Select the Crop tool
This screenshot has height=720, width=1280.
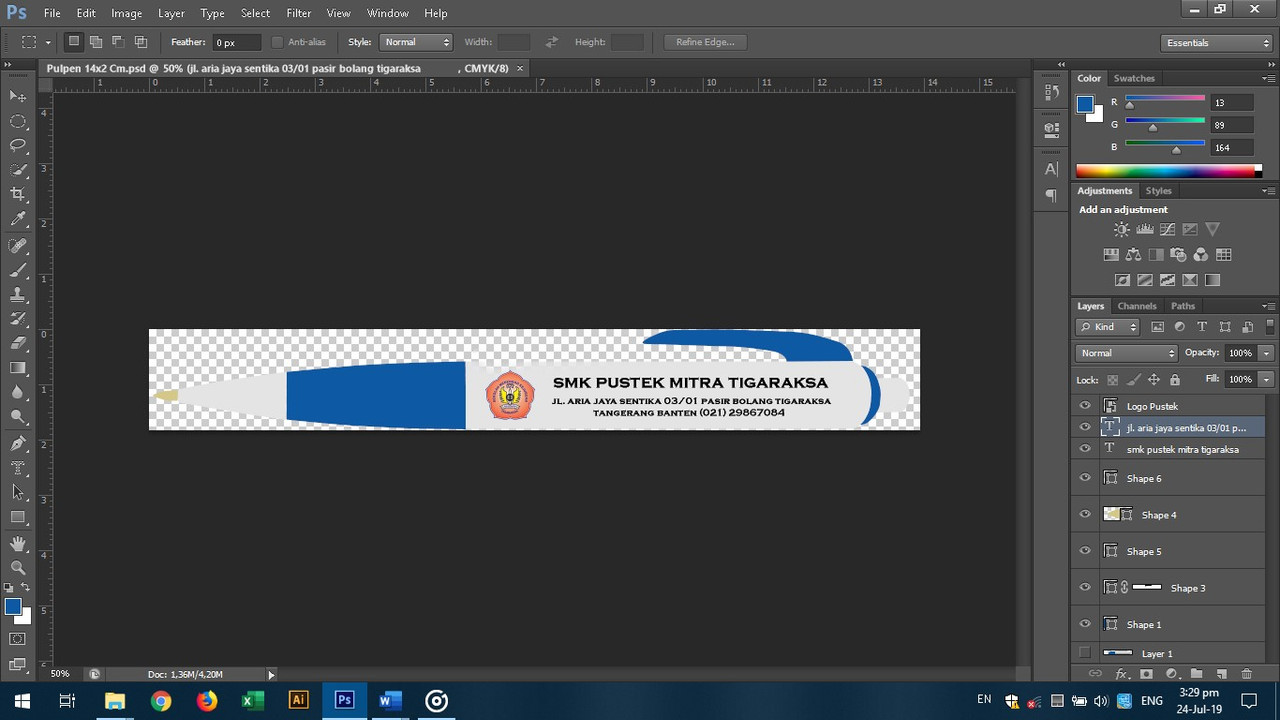tap(18, 194)
